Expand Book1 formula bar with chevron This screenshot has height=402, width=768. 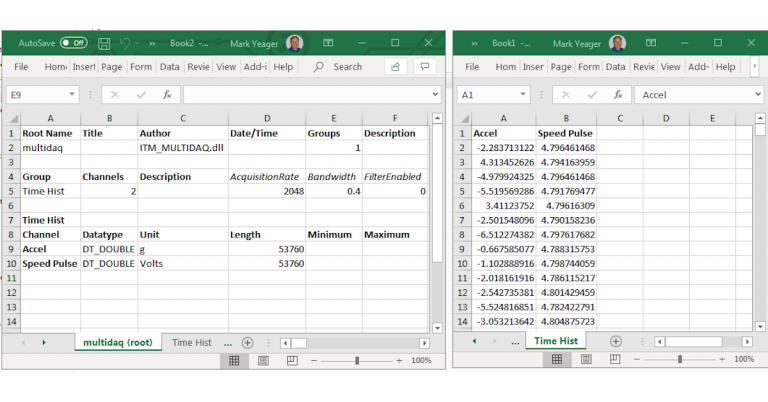click(758, 95)
